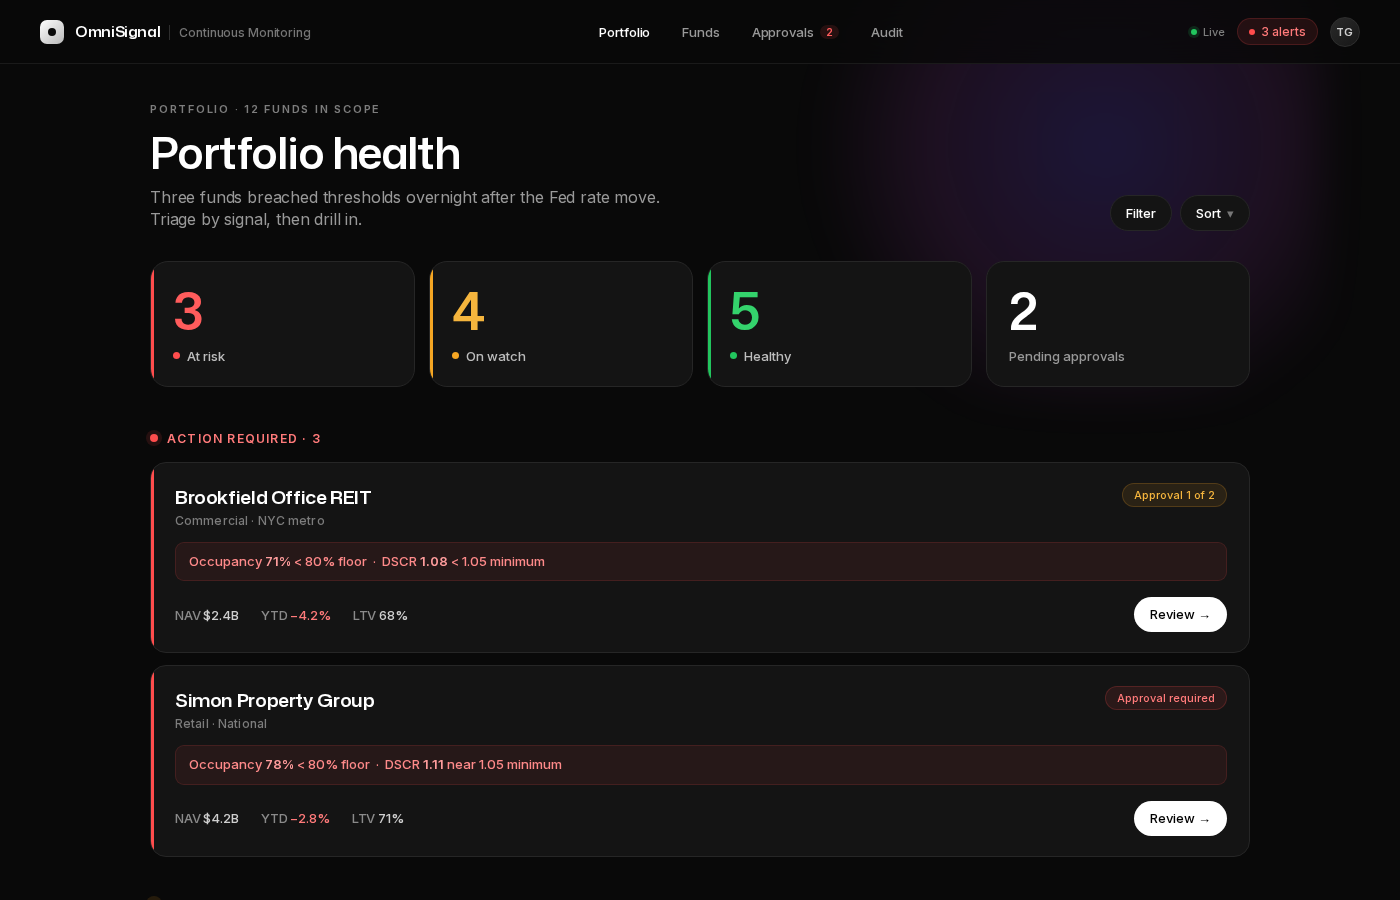Open Brookfield Office REIT fund title
This screenshot has width=1400, height=900.
[x=273, y=497]
